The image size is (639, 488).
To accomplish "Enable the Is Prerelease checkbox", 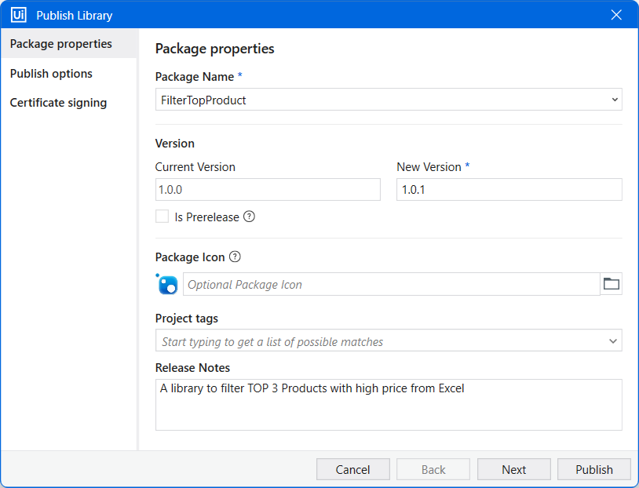I will [162, 216].
